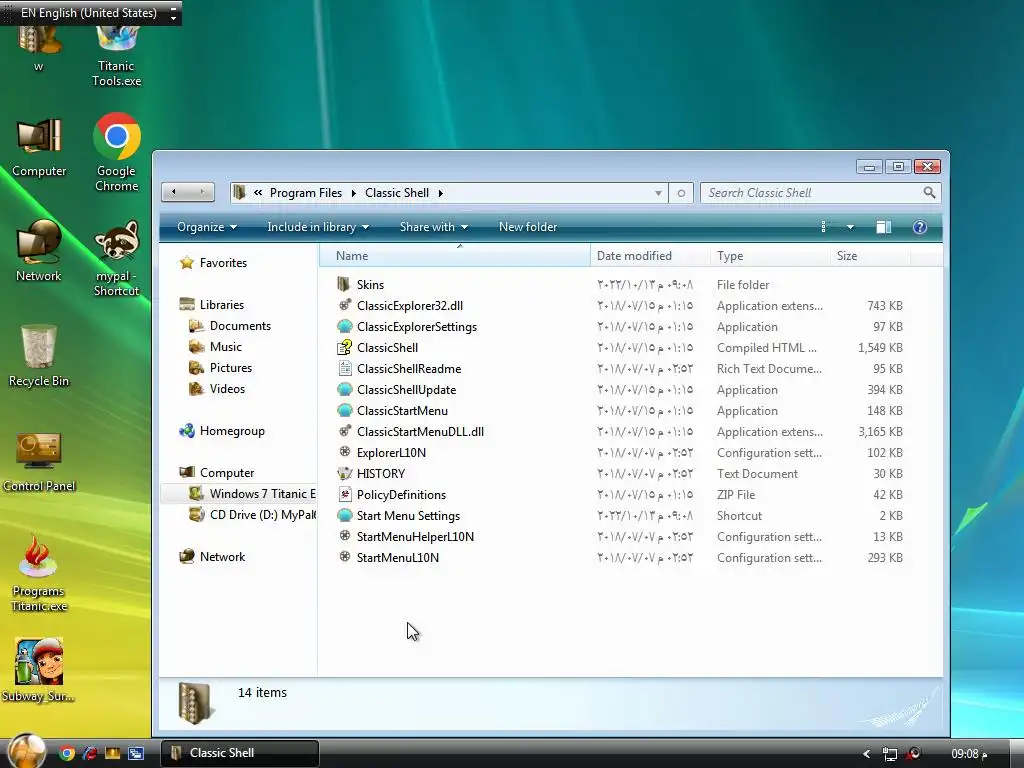This screenshot has width=1024, height=768.
Task: Select the Control Panel desktop icon
Action: pos(39,451)
